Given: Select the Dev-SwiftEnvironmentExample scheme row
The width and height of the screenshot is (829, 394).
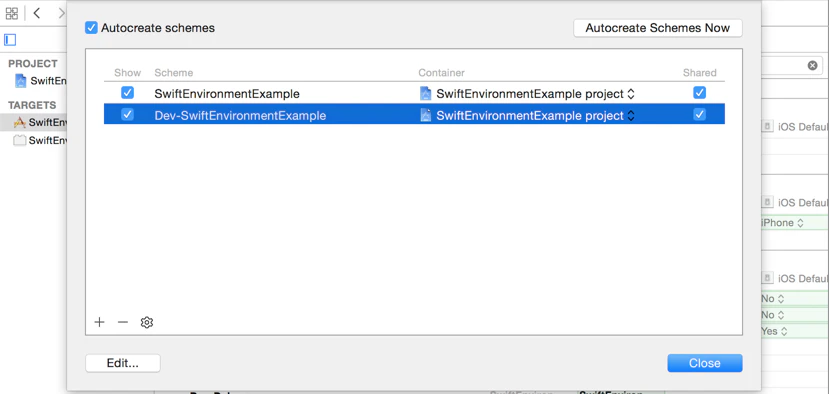Looking at the screenshot, I should (x=414, y=114).
